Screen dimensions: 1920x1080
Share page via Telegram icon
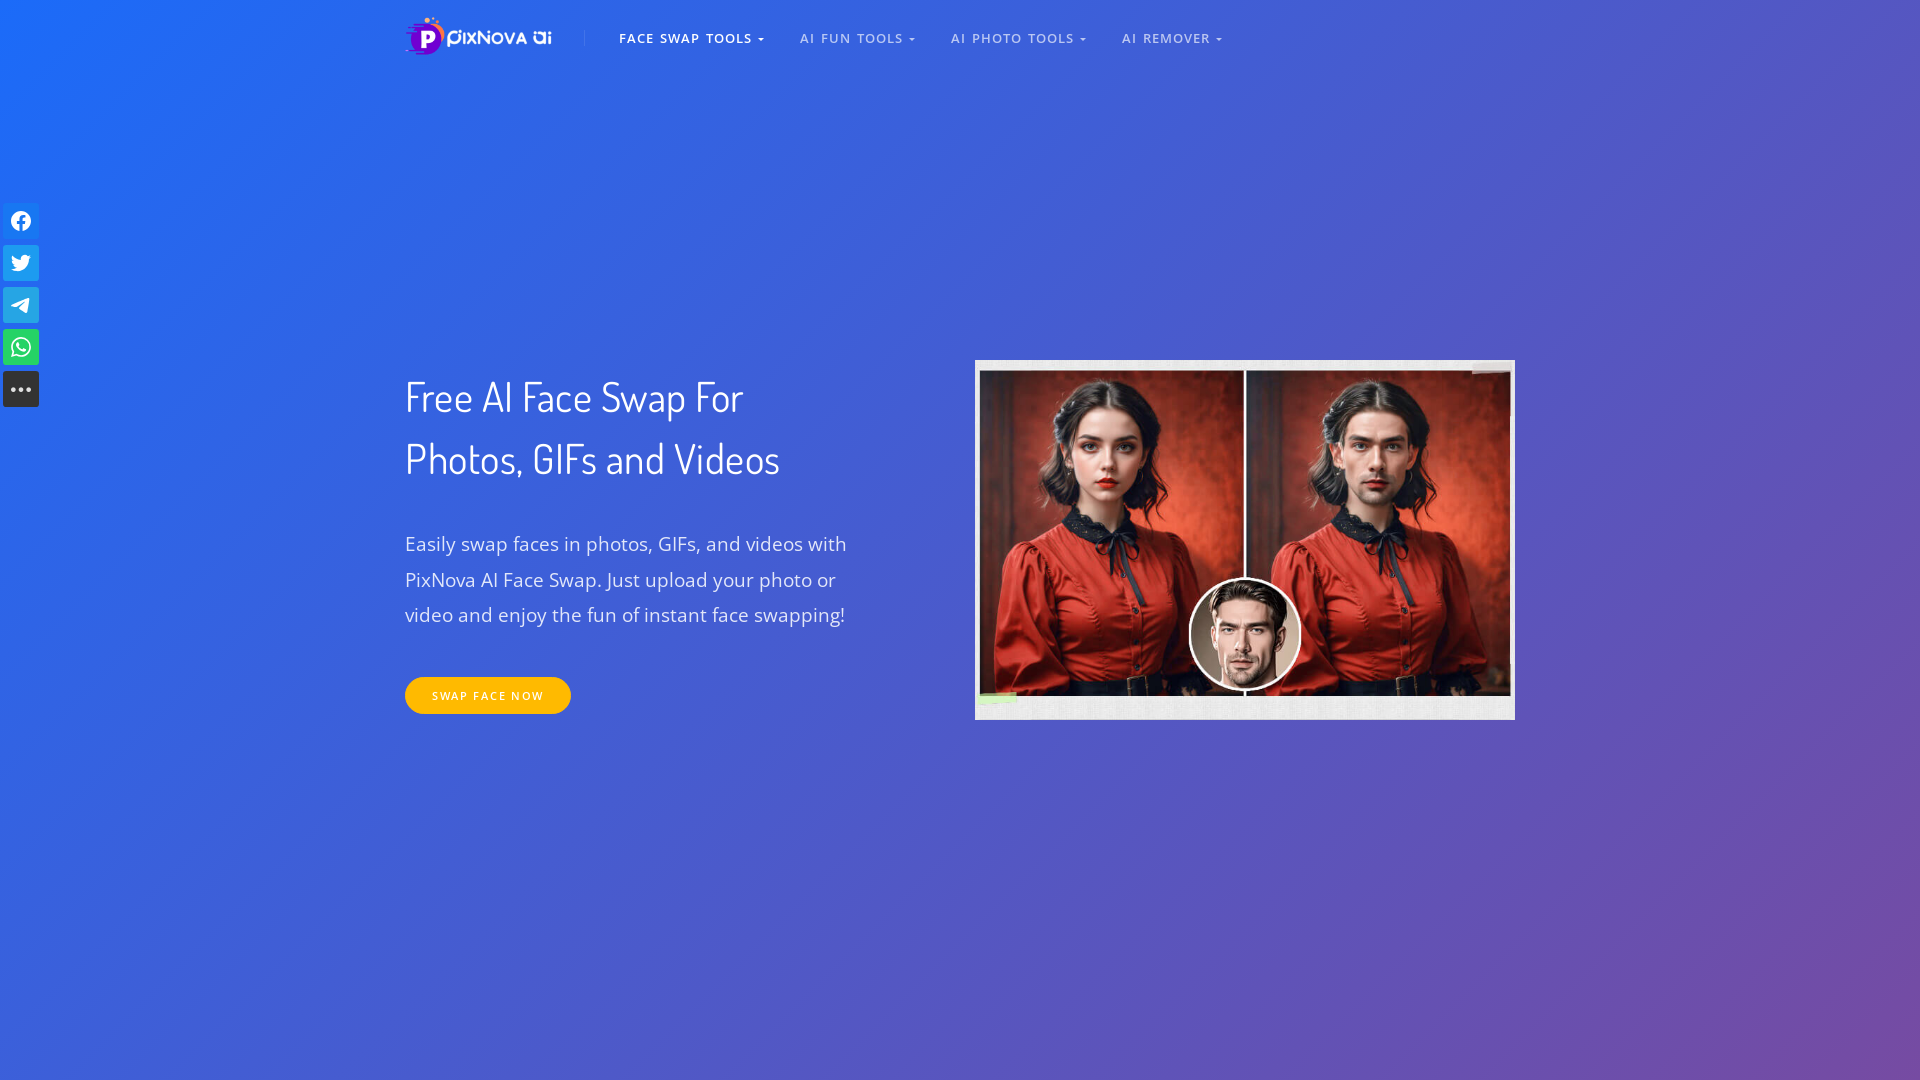pyautogui.click(x=21, y=305)
